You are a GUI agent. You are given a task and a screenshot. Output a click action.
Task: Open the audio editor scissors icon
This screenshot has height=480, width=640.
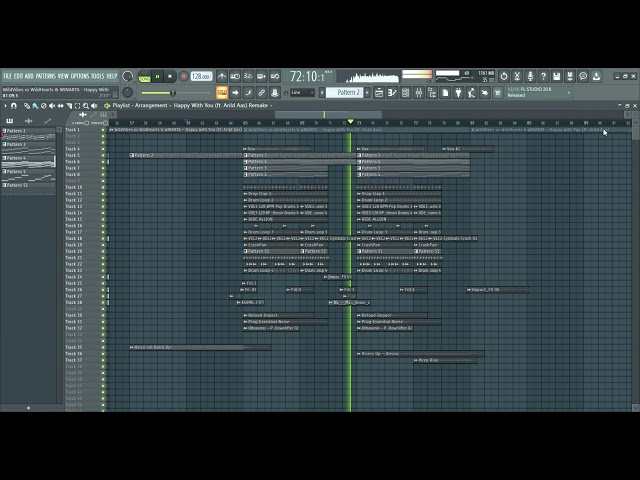(517, 76)
